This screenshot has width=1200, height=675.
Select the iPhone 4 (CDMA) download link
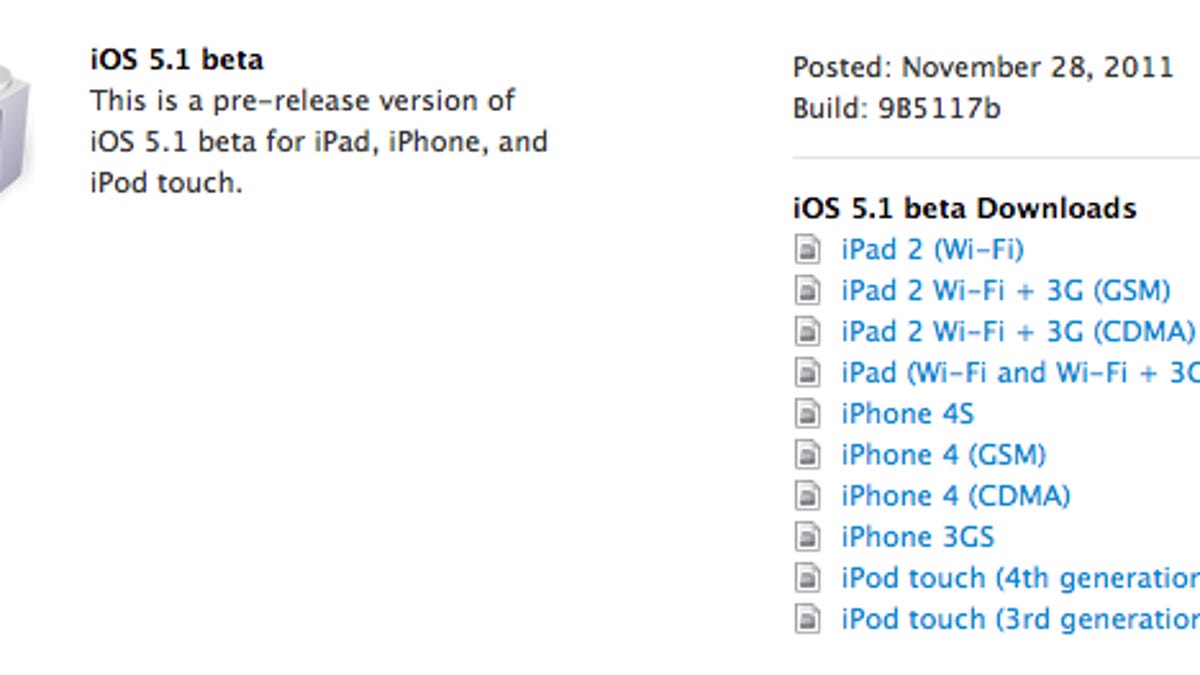955,496
